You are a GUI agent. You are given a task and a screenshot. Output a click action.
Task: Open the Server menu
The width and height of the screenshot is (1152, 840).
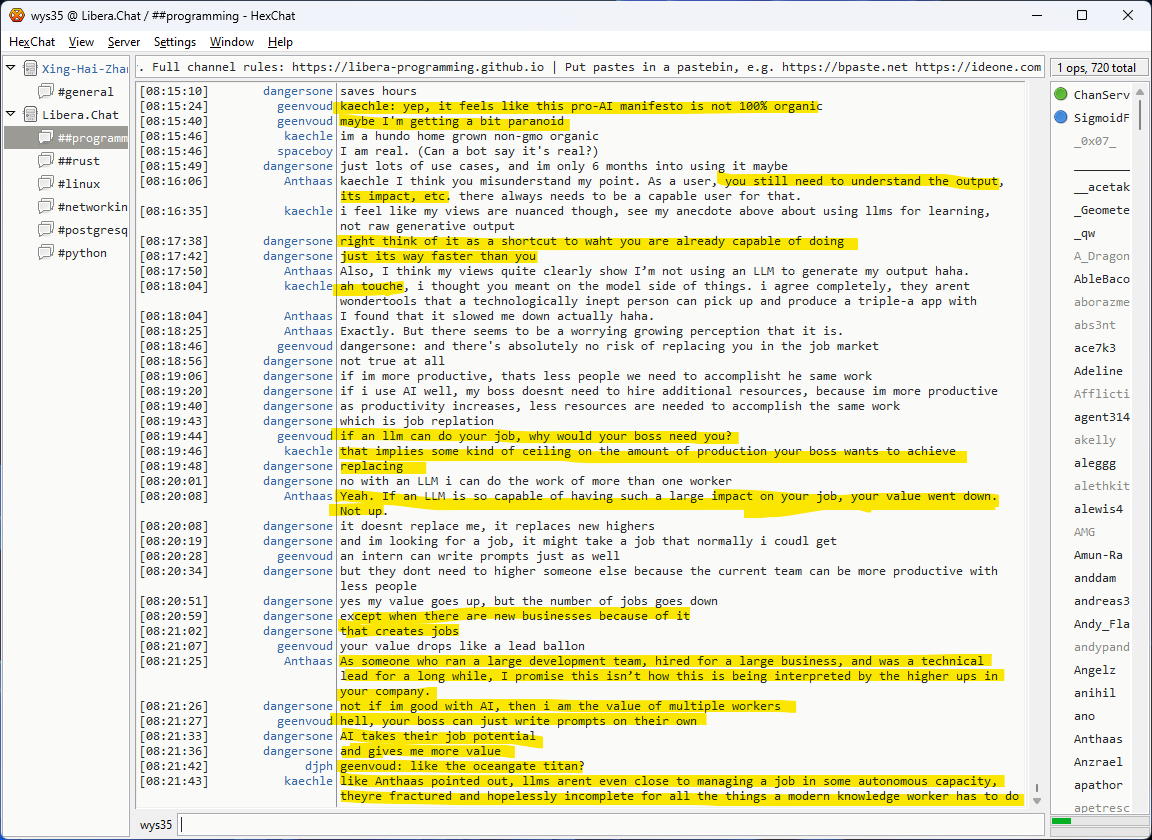124,42
